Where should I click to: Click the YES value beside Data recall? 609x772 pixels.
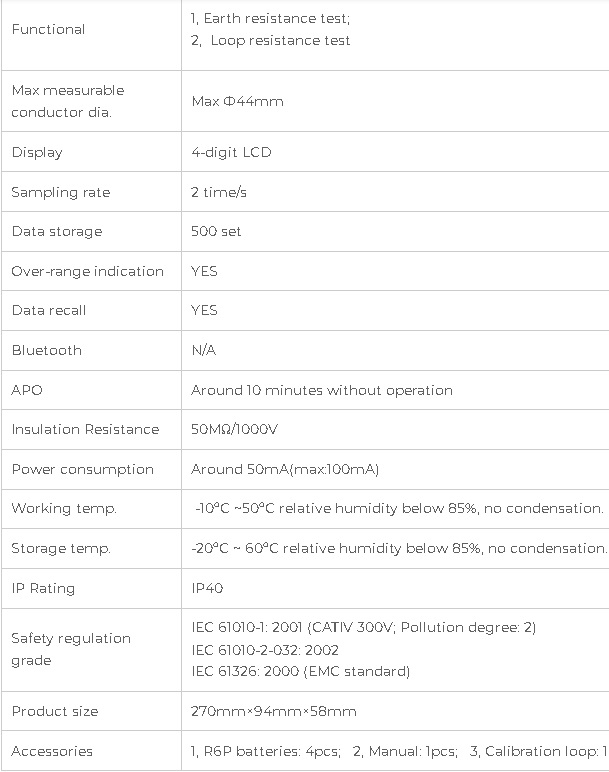pyautogui.click(x=204, y=310)
